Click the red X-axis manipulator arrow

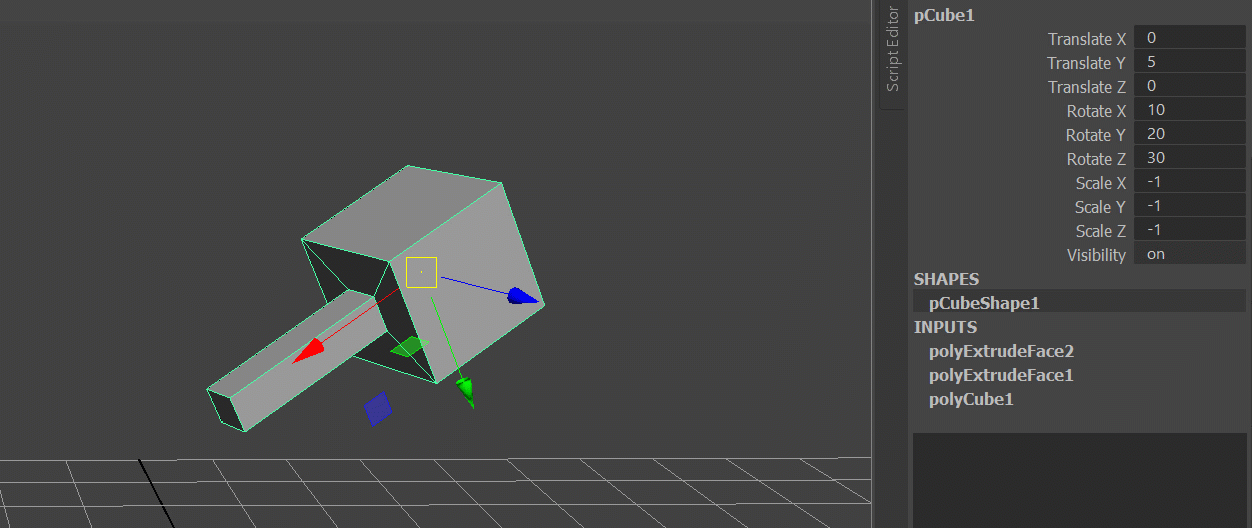point(309,350)
